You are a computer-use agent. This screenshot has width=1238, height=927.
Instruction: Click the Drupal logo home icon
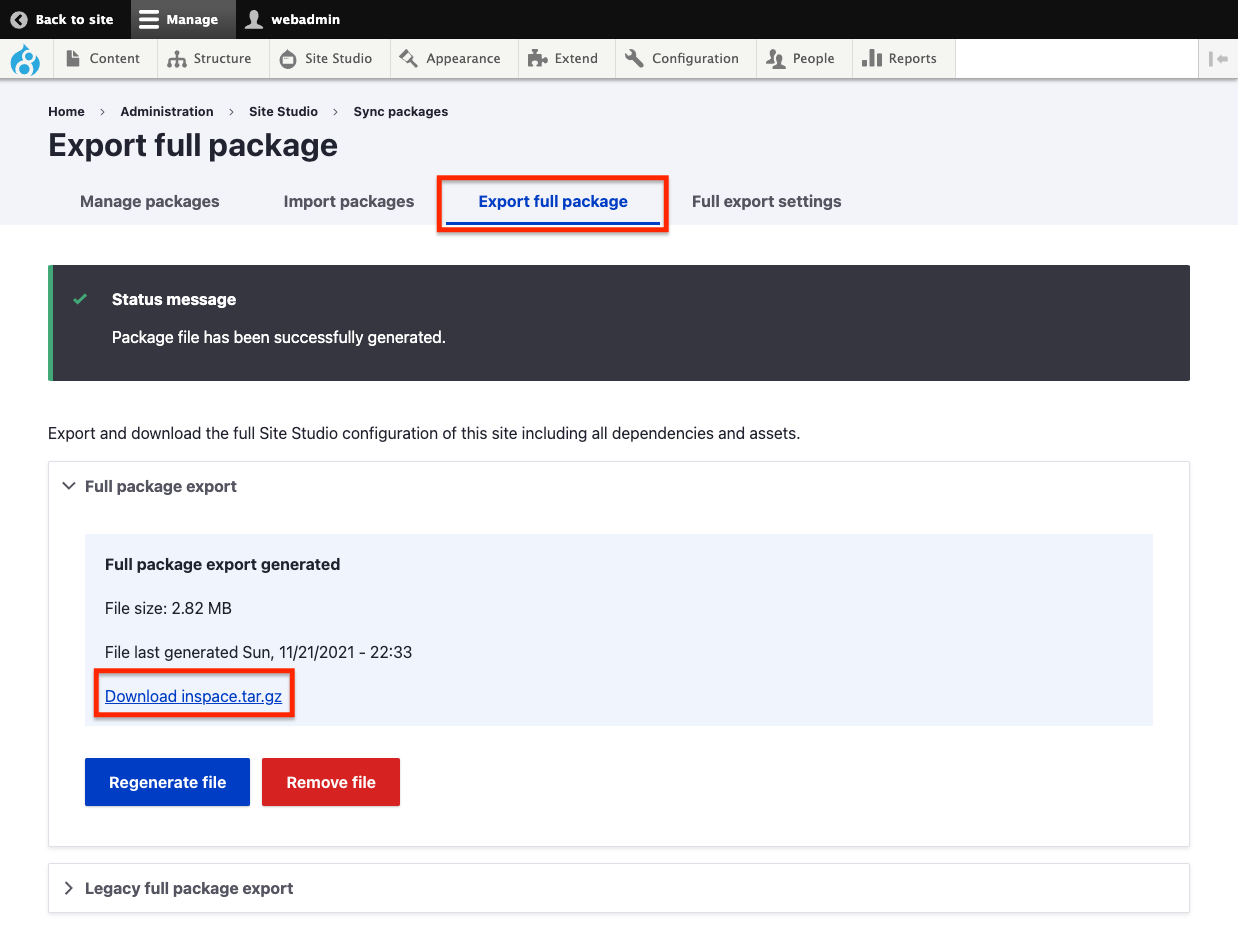[x=25, y=60]
